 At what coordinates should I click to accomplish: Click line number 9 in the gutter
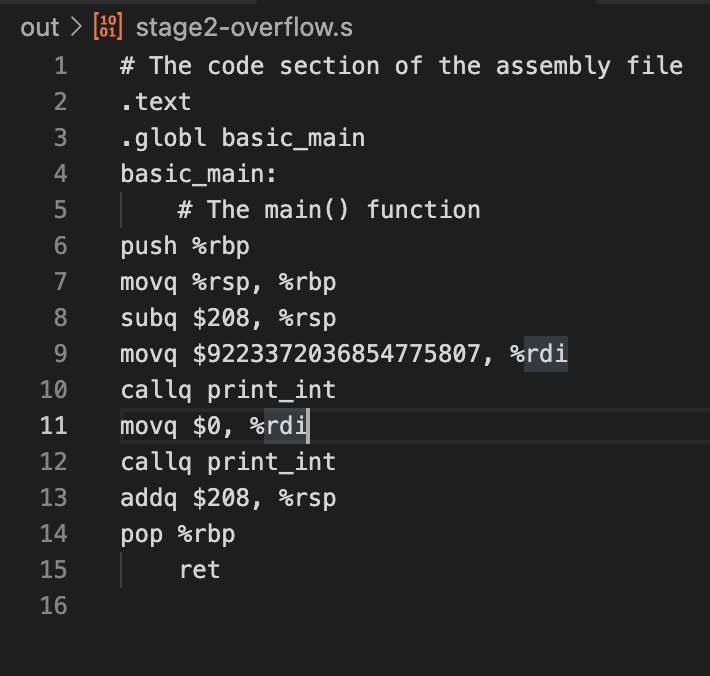pyautogui.click(x=60, y=354)
